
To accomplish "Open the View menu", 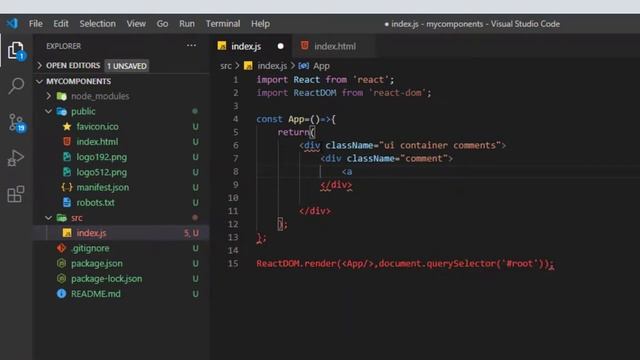I will tap(136, 24).
